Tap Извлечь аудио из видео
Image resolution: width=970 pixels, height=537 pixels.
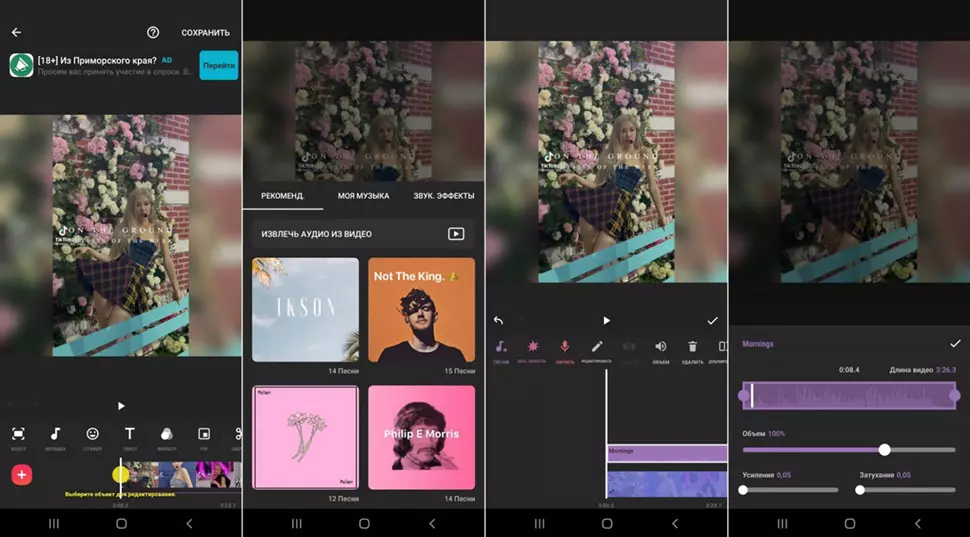point(360,234)
